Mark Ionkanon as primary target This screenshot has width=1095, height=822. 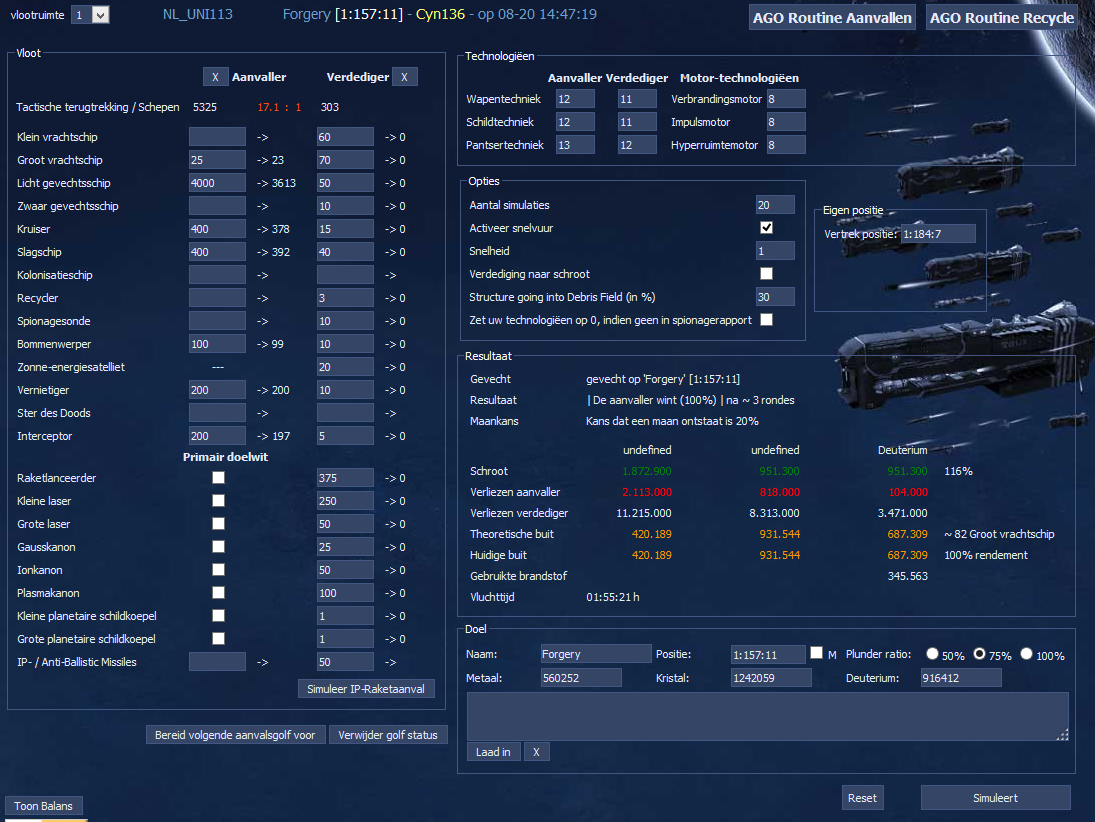pos(219,570)
